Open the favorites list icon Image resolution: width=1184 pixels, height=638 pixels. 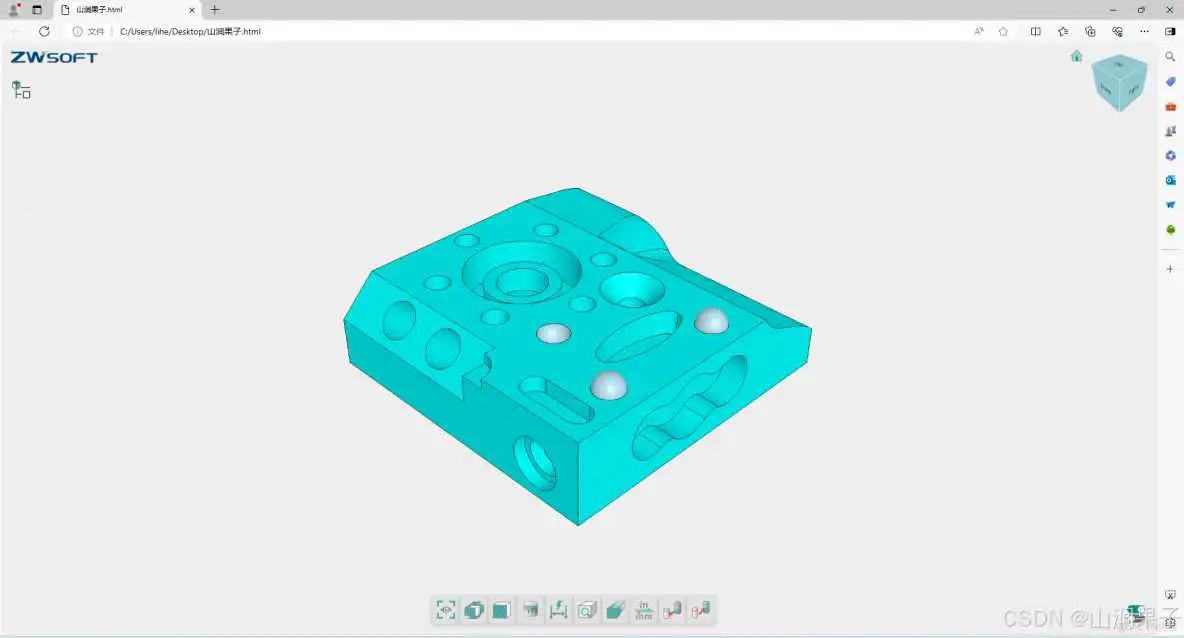point(1062,31)
